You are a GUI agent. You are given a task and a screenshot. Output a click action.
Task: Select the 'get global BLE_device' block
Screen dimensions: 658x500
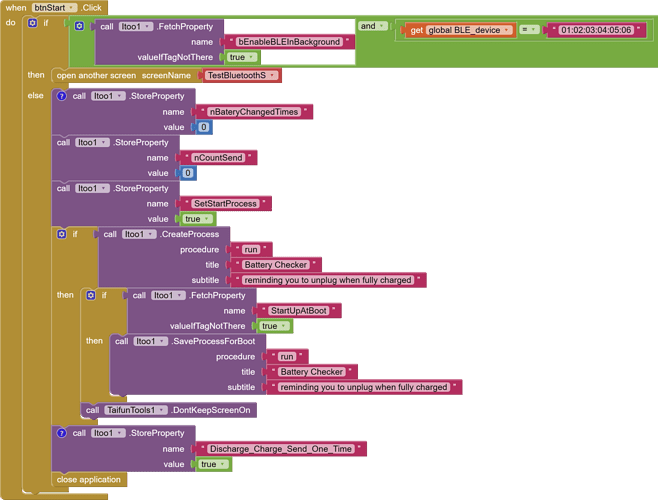click(459, 30)
